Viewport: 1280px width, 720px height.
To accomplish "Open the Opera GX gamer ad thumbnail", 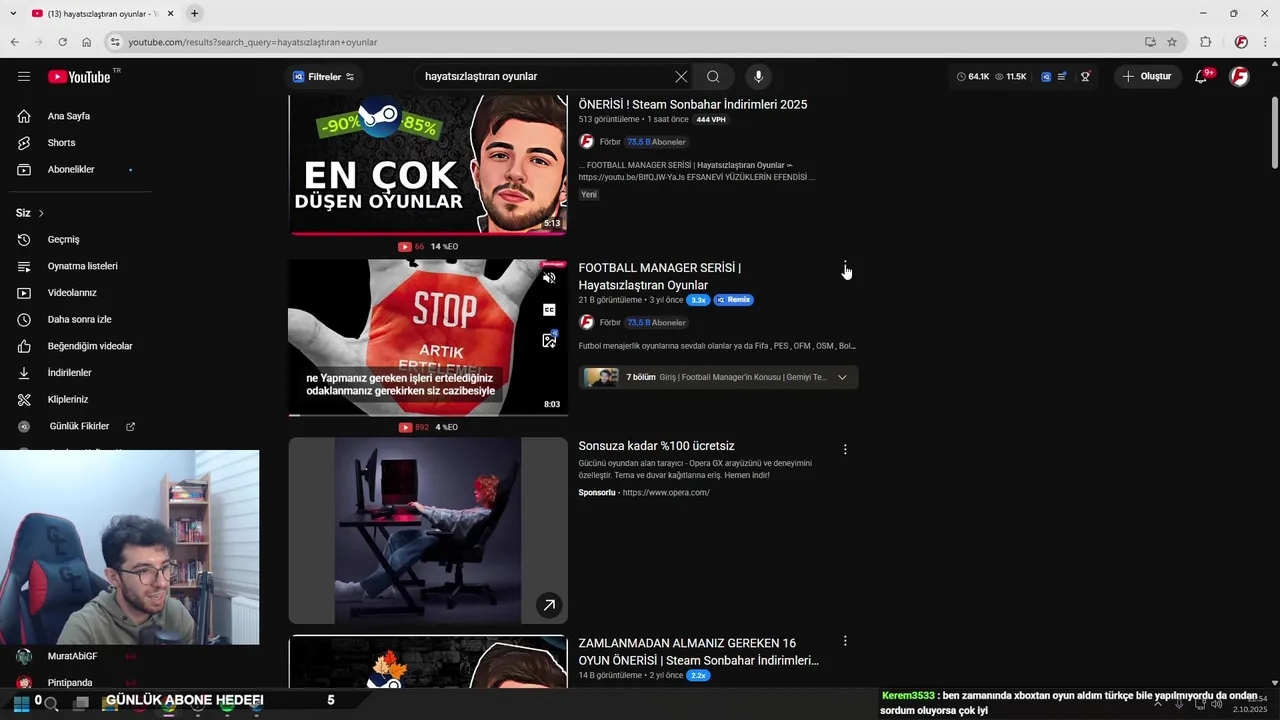I will (x=428, y=530).
